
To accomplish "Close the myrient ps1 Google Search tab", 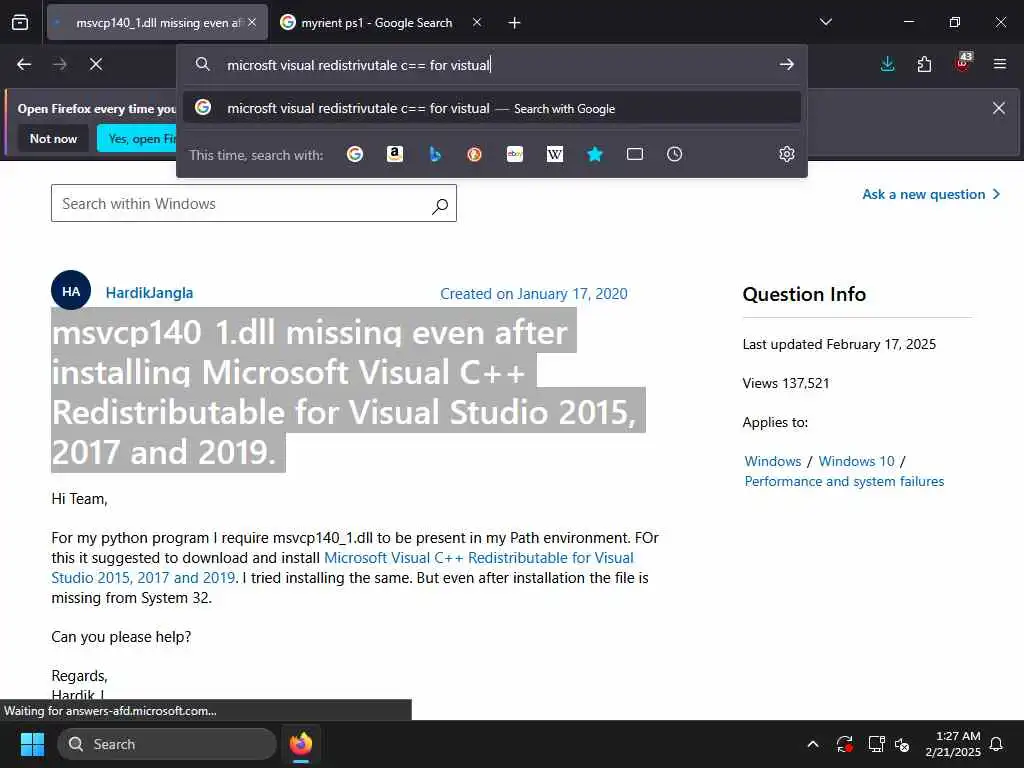I will click(x=477, y=22).
